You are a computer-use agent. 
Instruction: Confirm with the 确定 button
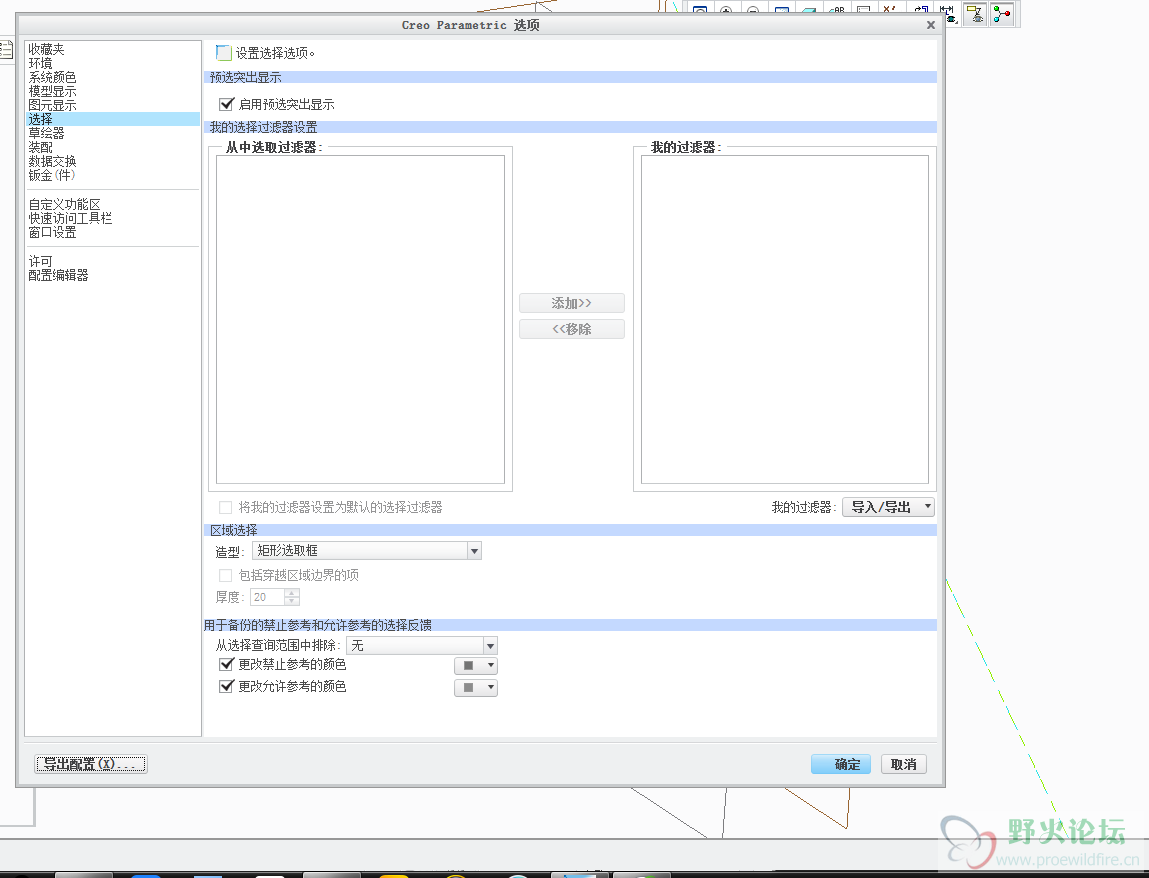tap(841, 764)
